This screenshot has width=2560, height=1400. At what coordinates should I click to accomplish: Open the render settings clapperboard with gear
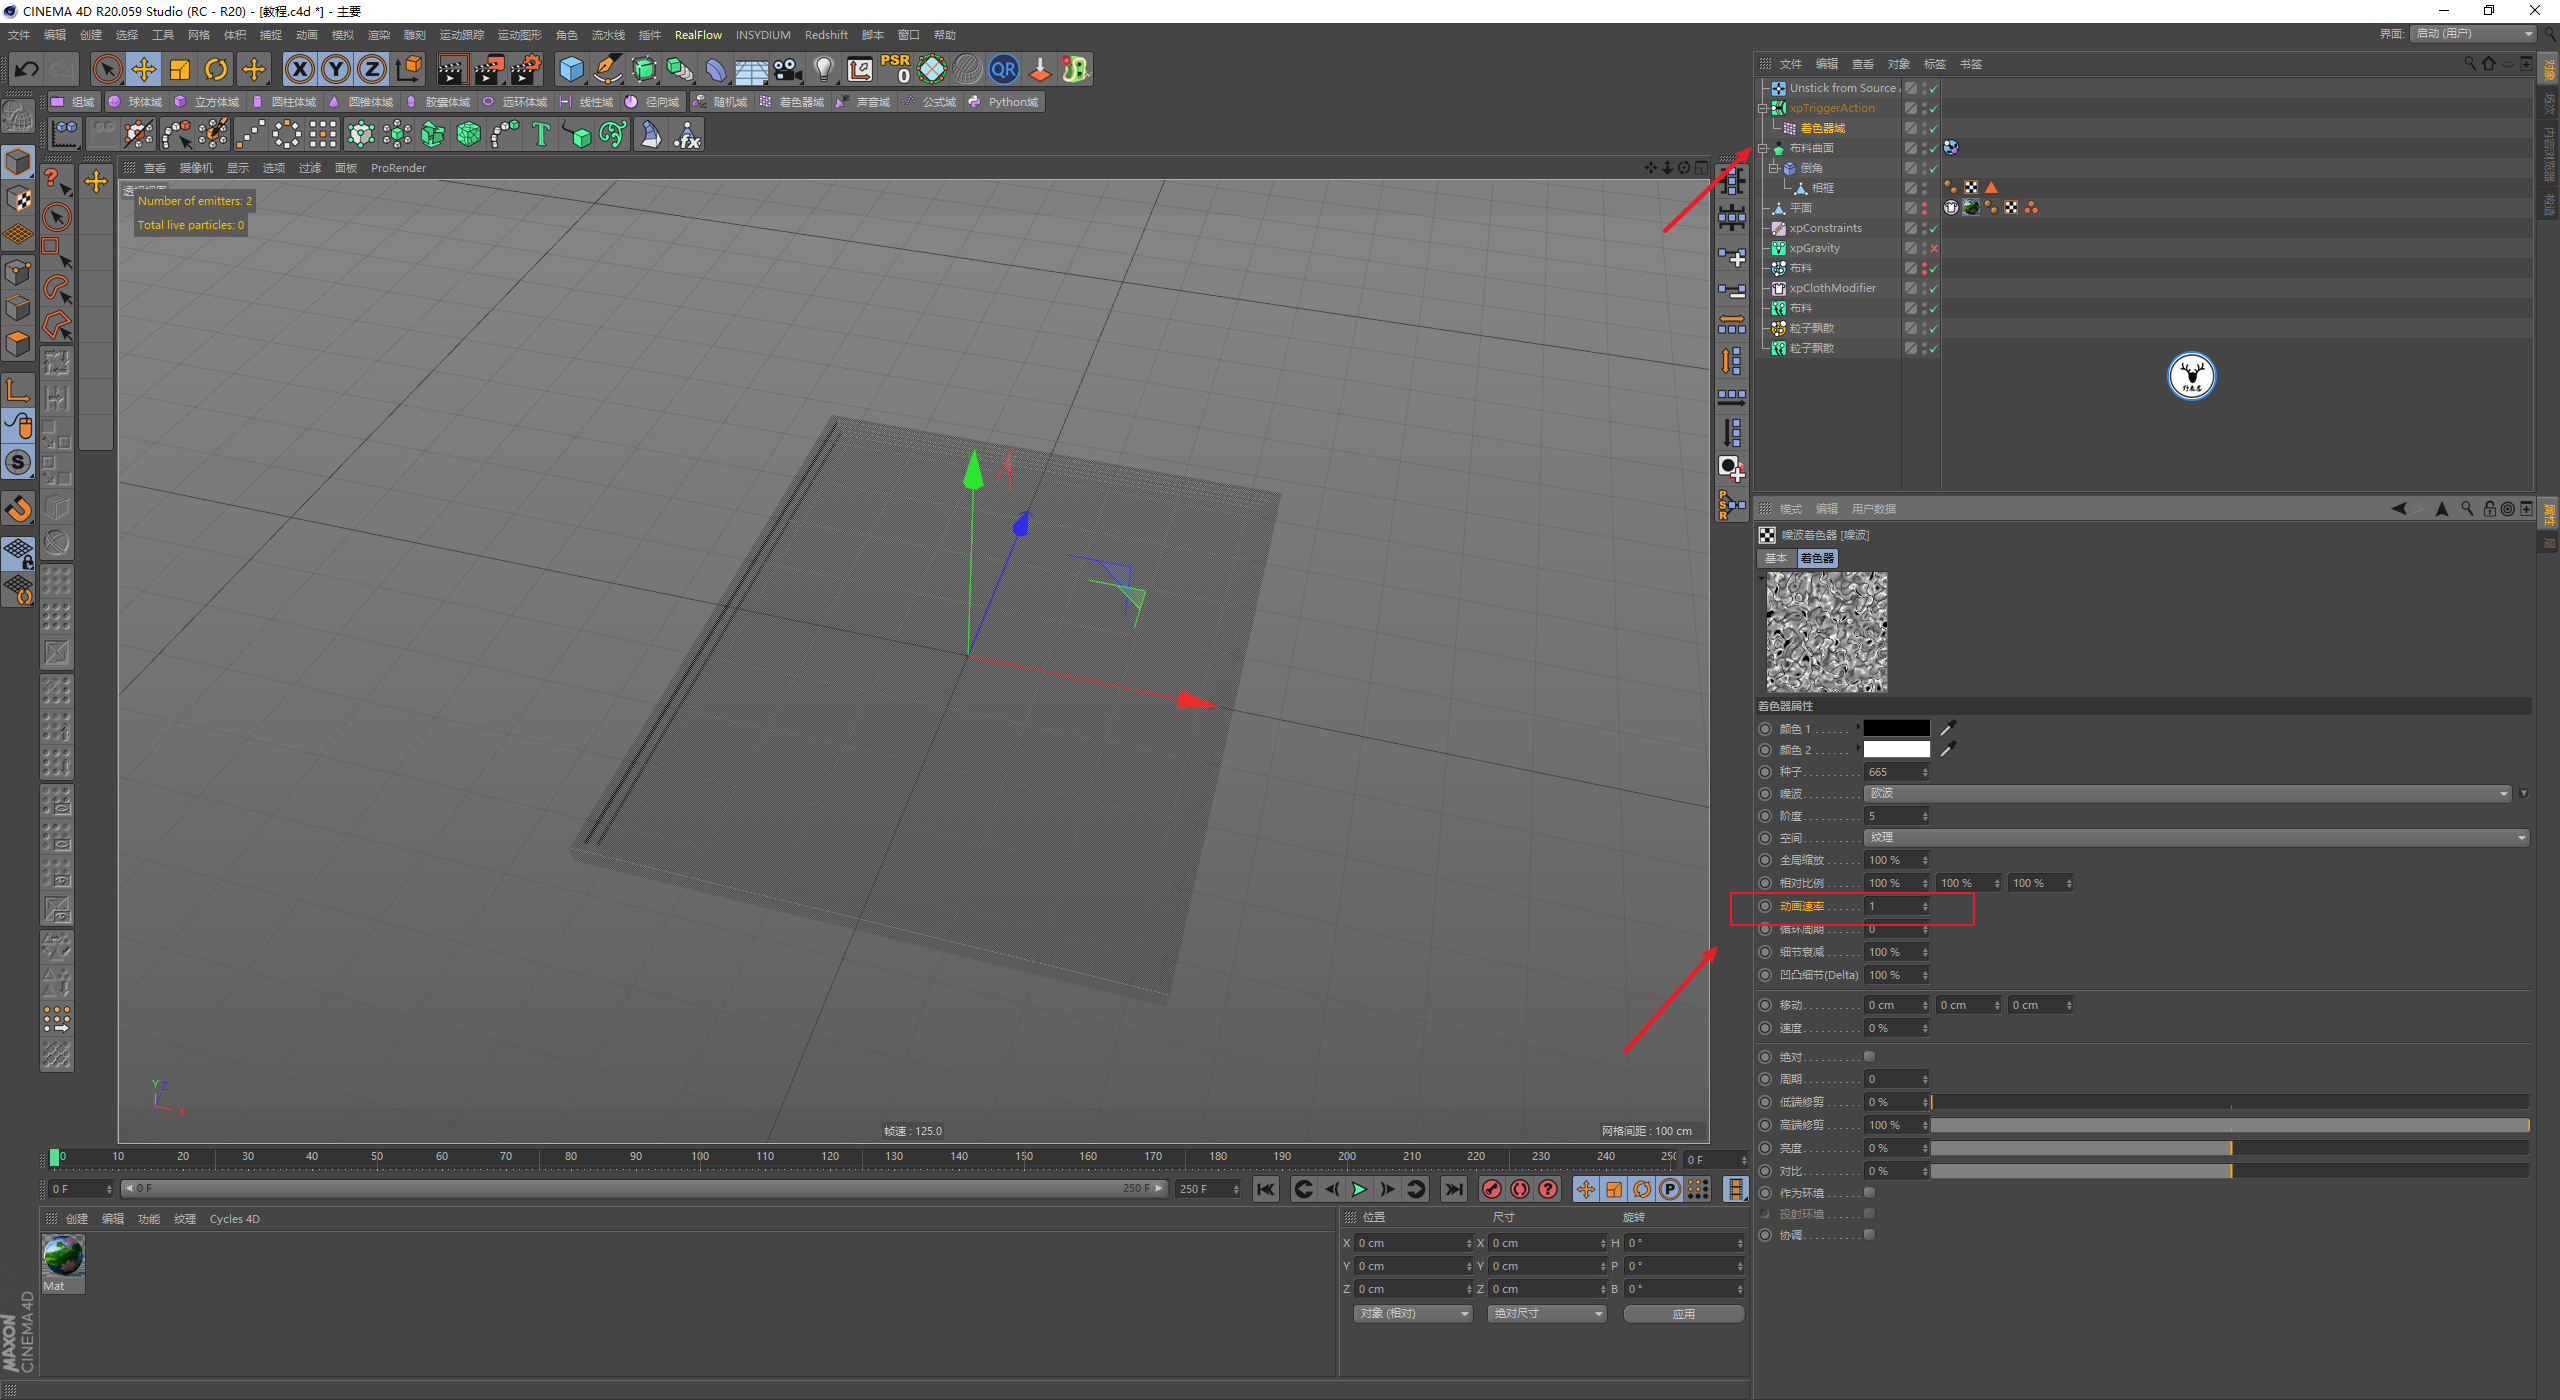[x=525, y=69]
